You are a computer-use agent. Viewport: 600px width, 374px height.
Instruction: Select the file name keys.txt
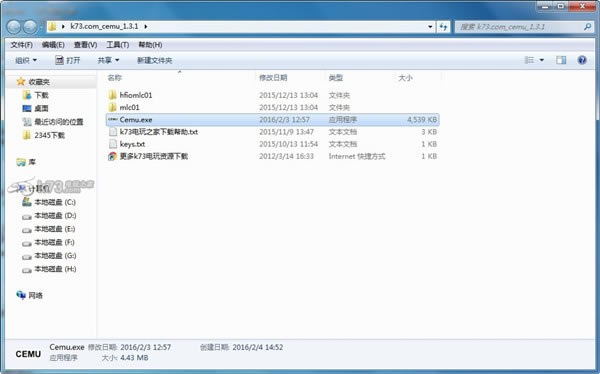coord(132,144)
